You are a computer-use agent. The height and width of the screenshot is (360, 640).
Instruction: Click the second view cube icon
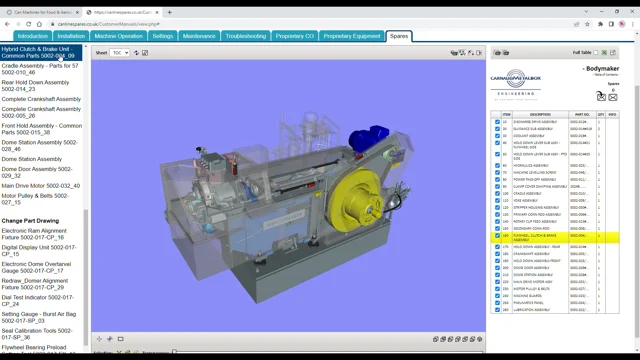click(x=443, y=339)
